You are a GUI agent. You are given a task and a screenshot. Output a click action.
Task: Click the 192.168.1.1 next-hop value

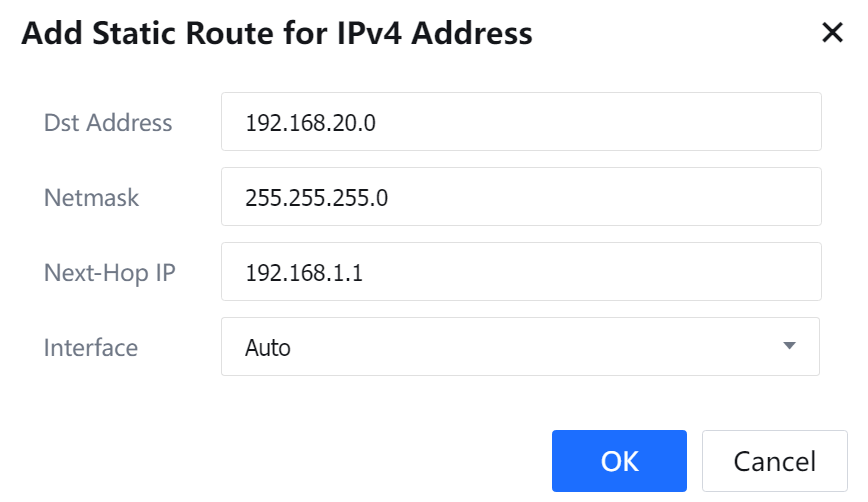click(x=304, y=273)
